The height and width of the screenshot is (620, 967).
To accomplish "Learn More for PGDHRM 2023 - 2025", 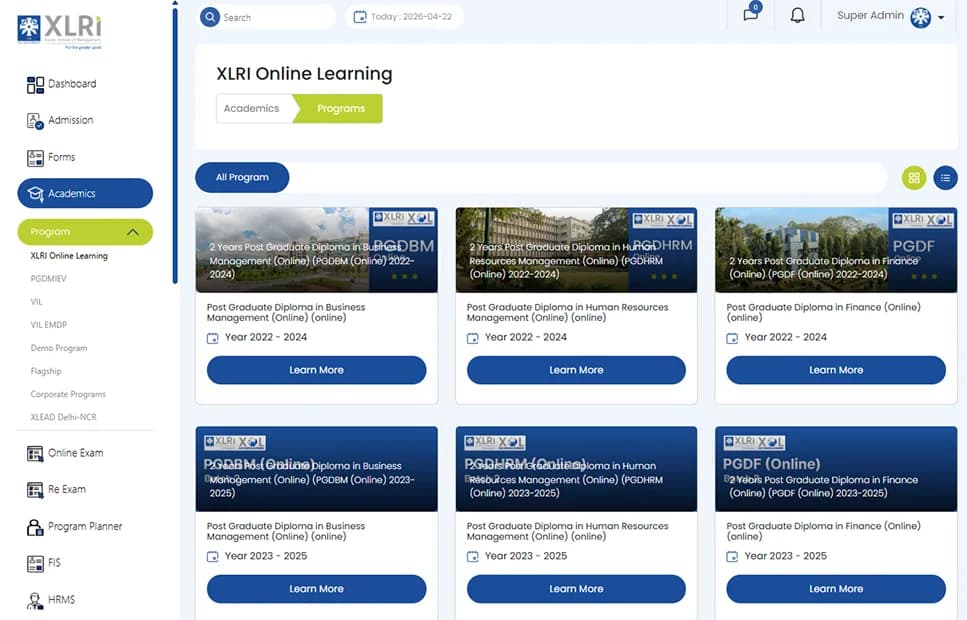I will pyautogui.click(x=576, y=589).
